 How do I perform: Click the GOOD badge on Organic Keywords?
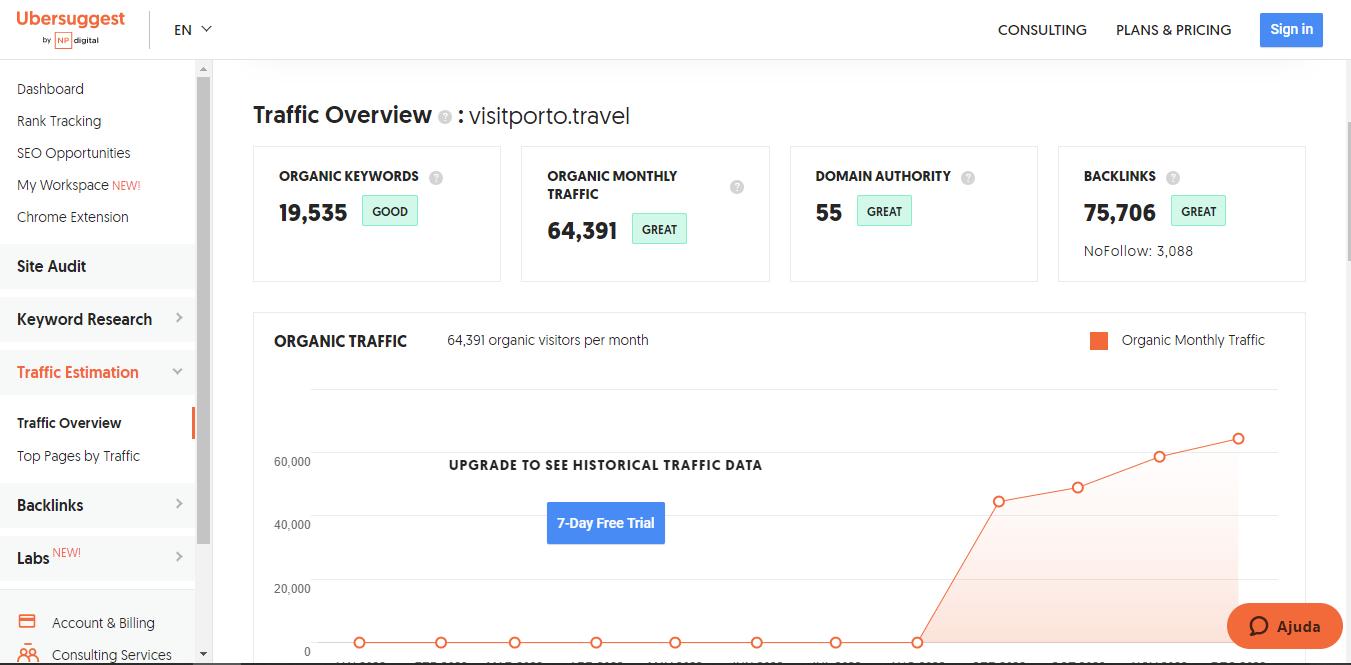[x=390, y=211]
